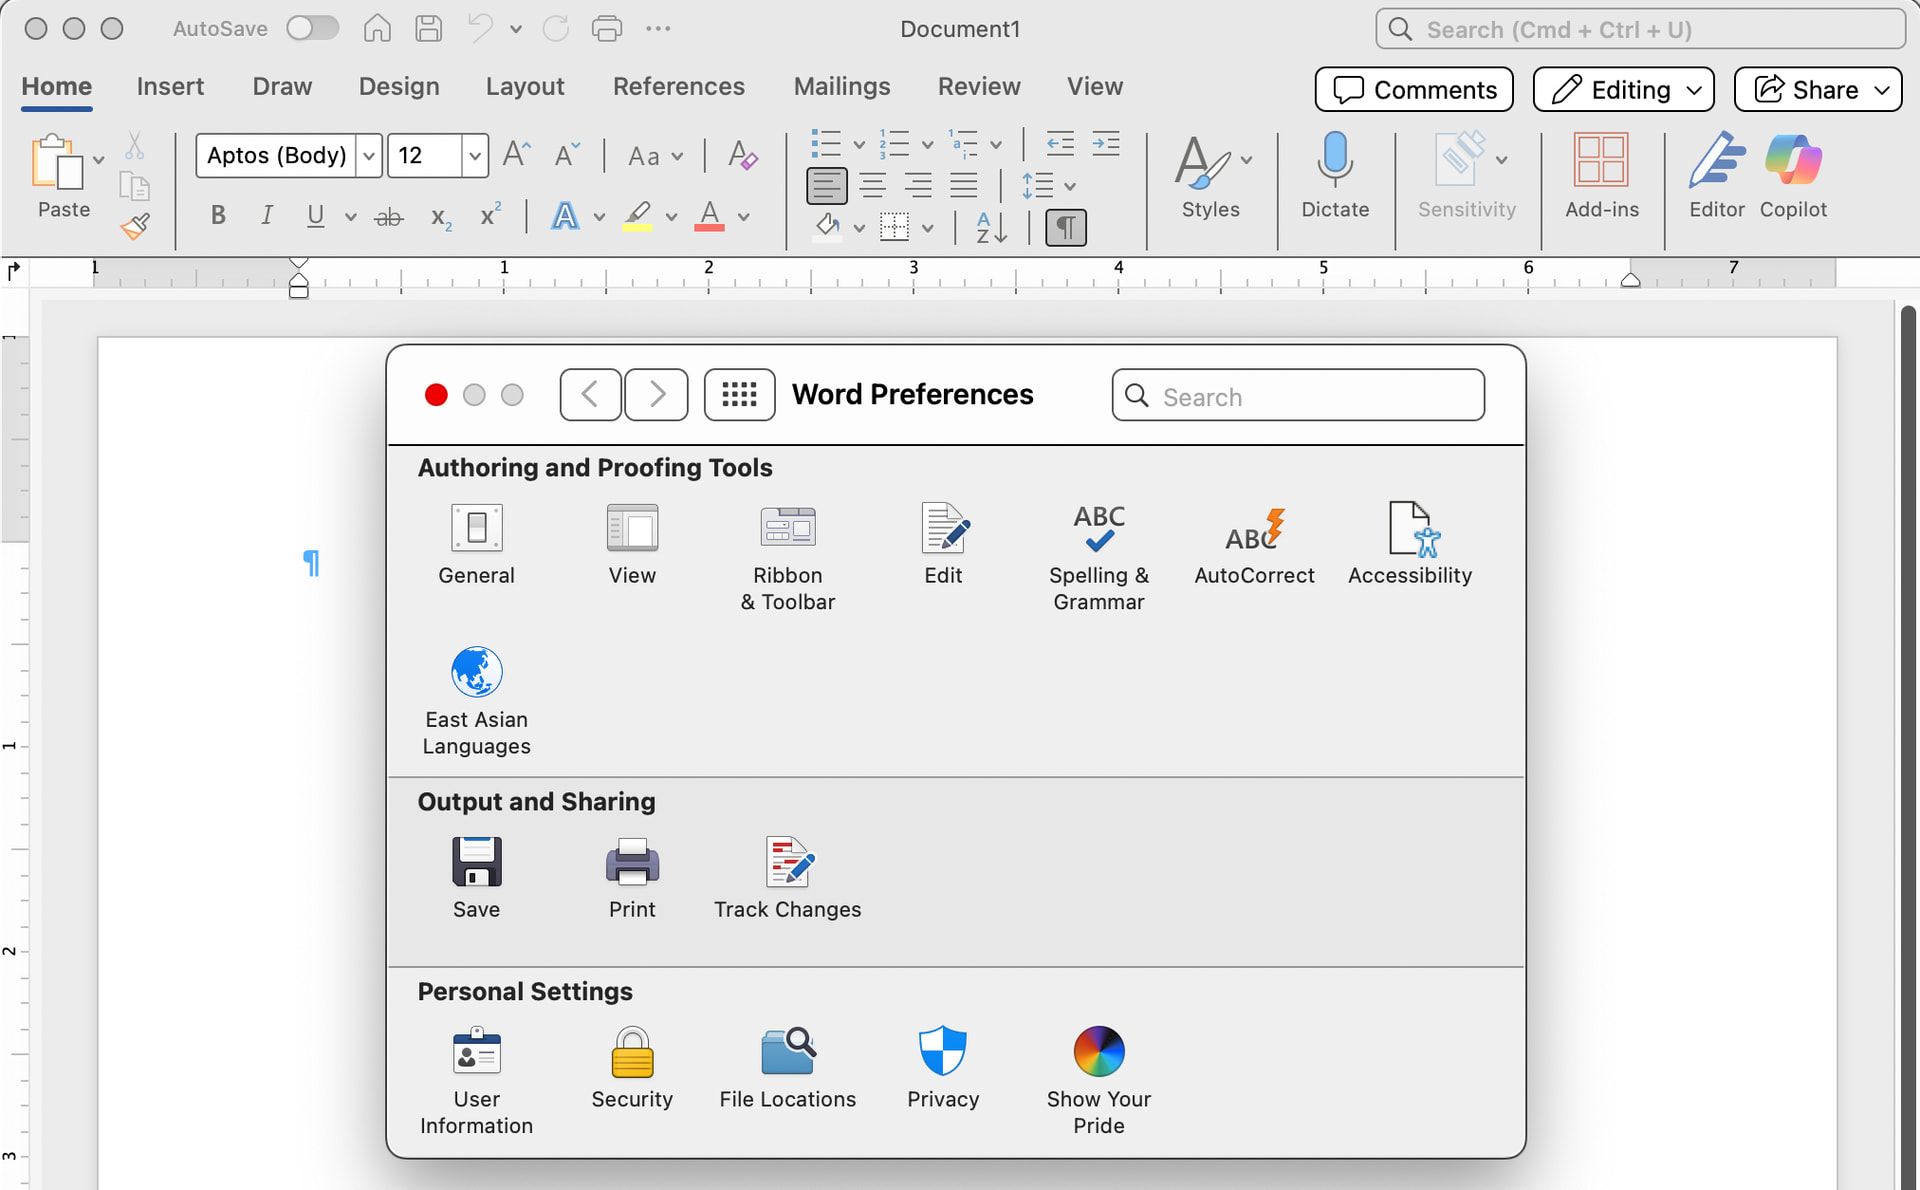The image size is (1920, 1190).
Task: Toggle bold formatting
Action: pyautogui.click(x=218, y=216)
